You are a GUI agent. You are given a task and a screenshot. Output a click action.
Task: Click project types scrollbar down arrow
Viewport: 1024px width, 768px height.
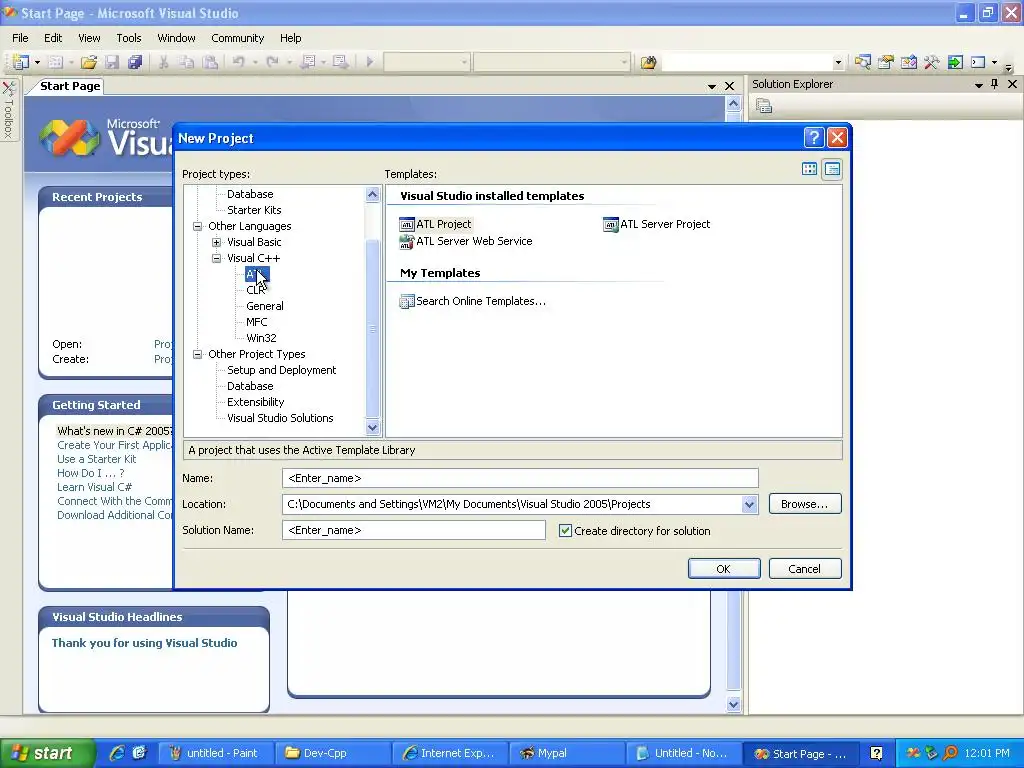372,428
